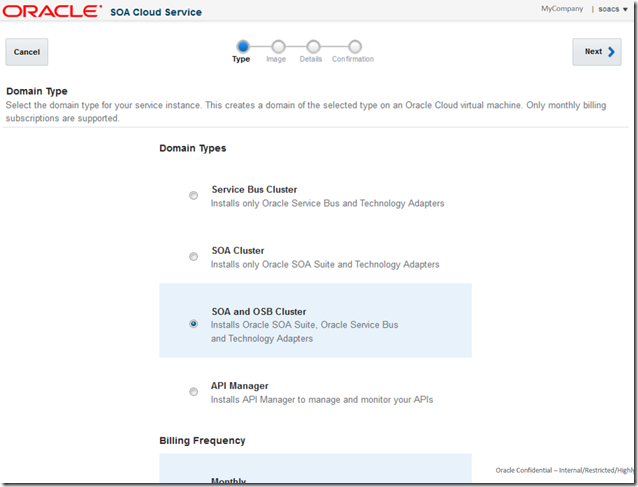Screen dimensions: 638x487
Task: Click the Type step label
Action: click(241, 59)
